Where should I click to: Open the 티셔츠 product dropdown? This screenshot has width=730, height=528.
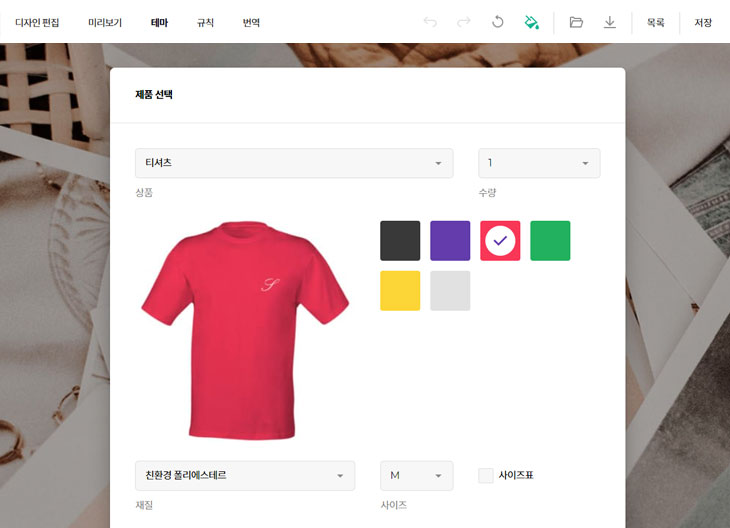click(294, 163)
